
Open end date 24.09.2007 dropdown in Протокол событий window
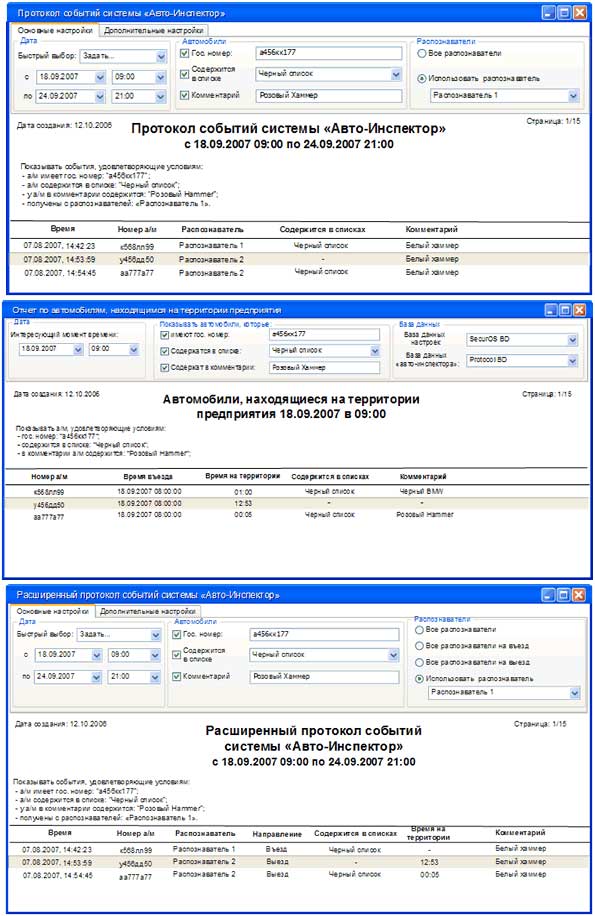(x=100, y=96)
